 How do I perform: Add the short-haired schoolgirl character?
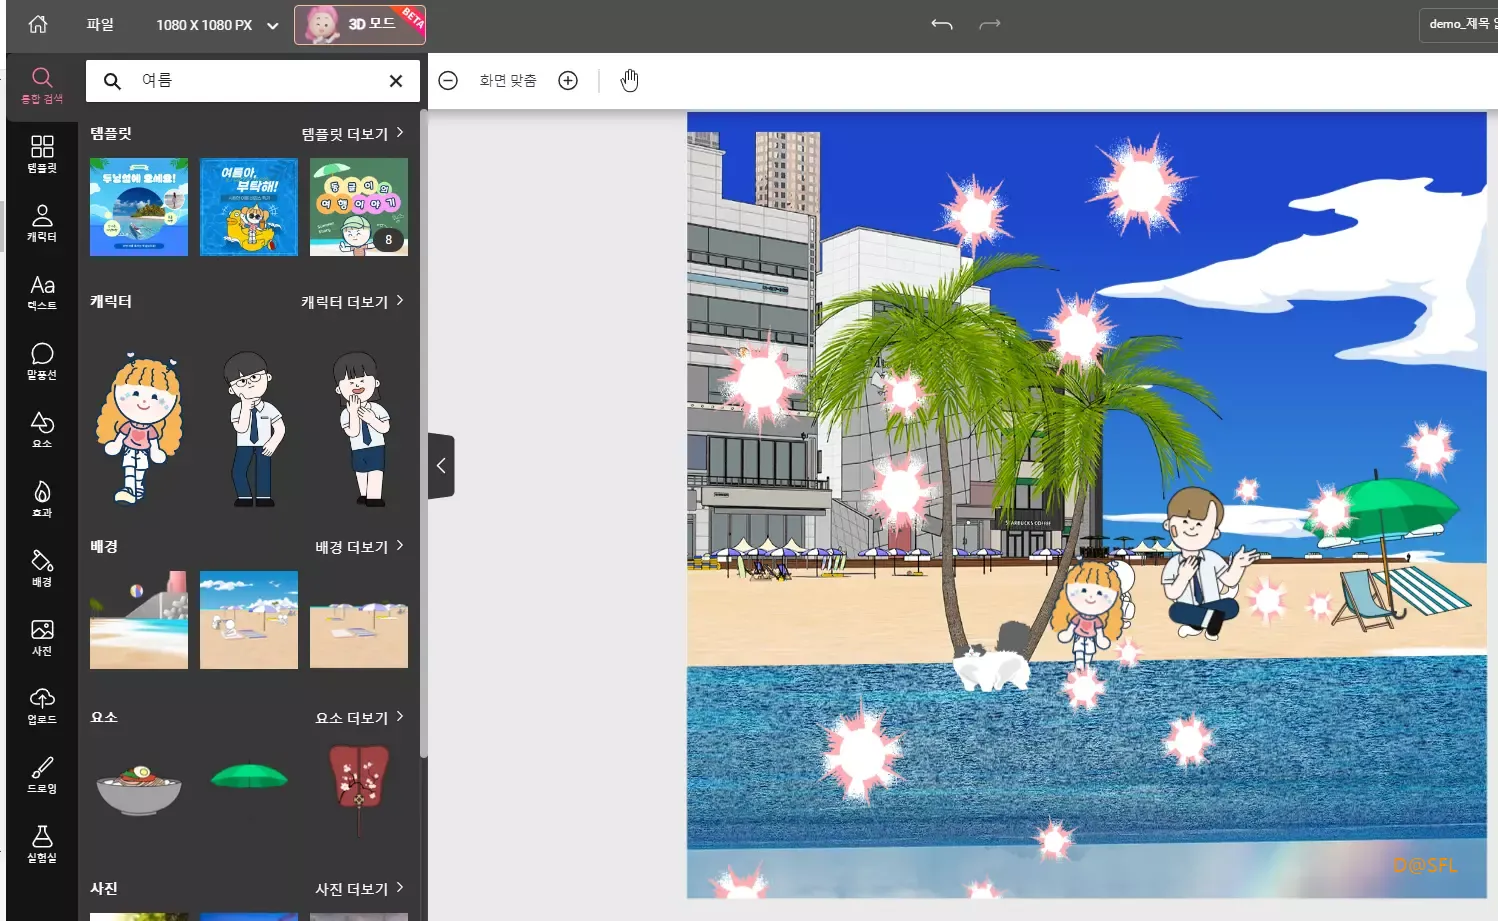360,428
